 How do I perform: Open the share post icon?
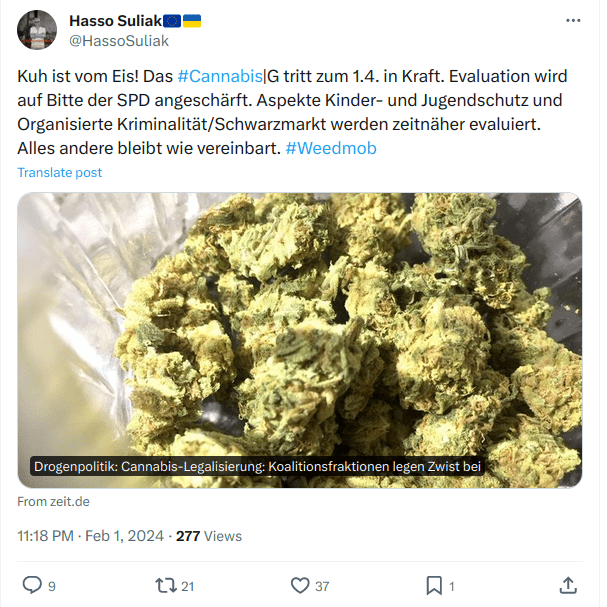[x=568, y=585]
